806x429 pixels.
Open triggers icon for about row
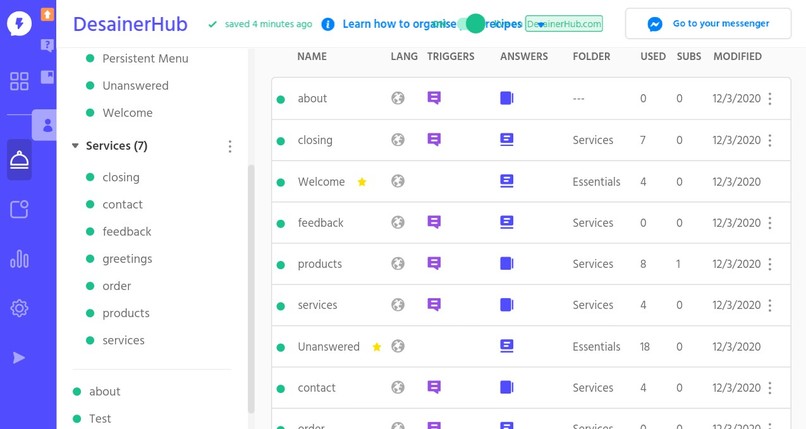[x=434, y=98]
